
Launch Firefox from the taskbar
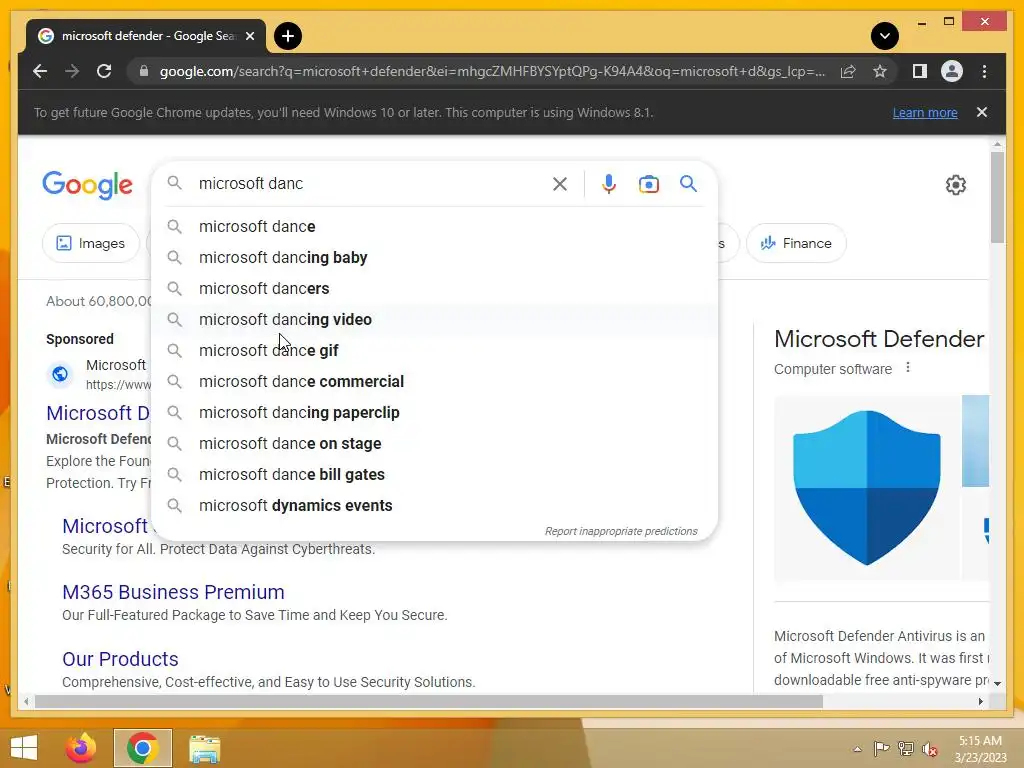pos(81,748)
